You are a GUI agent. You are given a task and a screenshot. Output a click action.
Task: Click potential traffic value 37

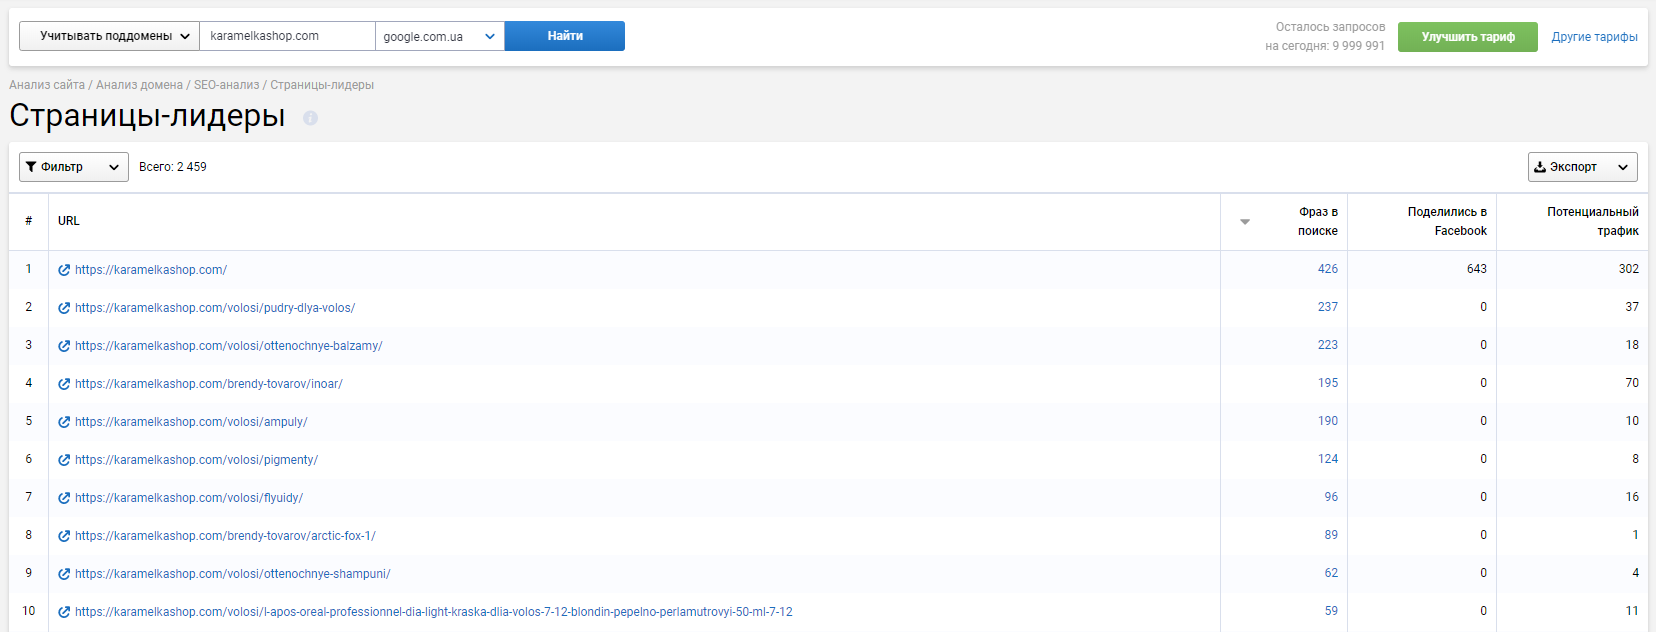click(x=1632, y=307)
